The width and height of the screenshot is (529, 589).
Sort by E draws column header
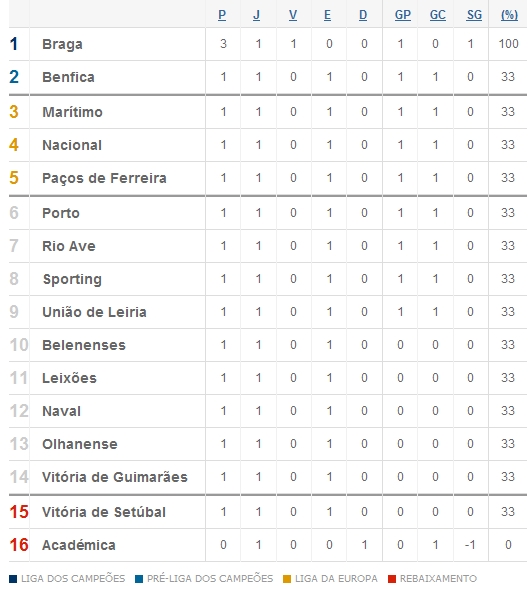click(327, 15)
